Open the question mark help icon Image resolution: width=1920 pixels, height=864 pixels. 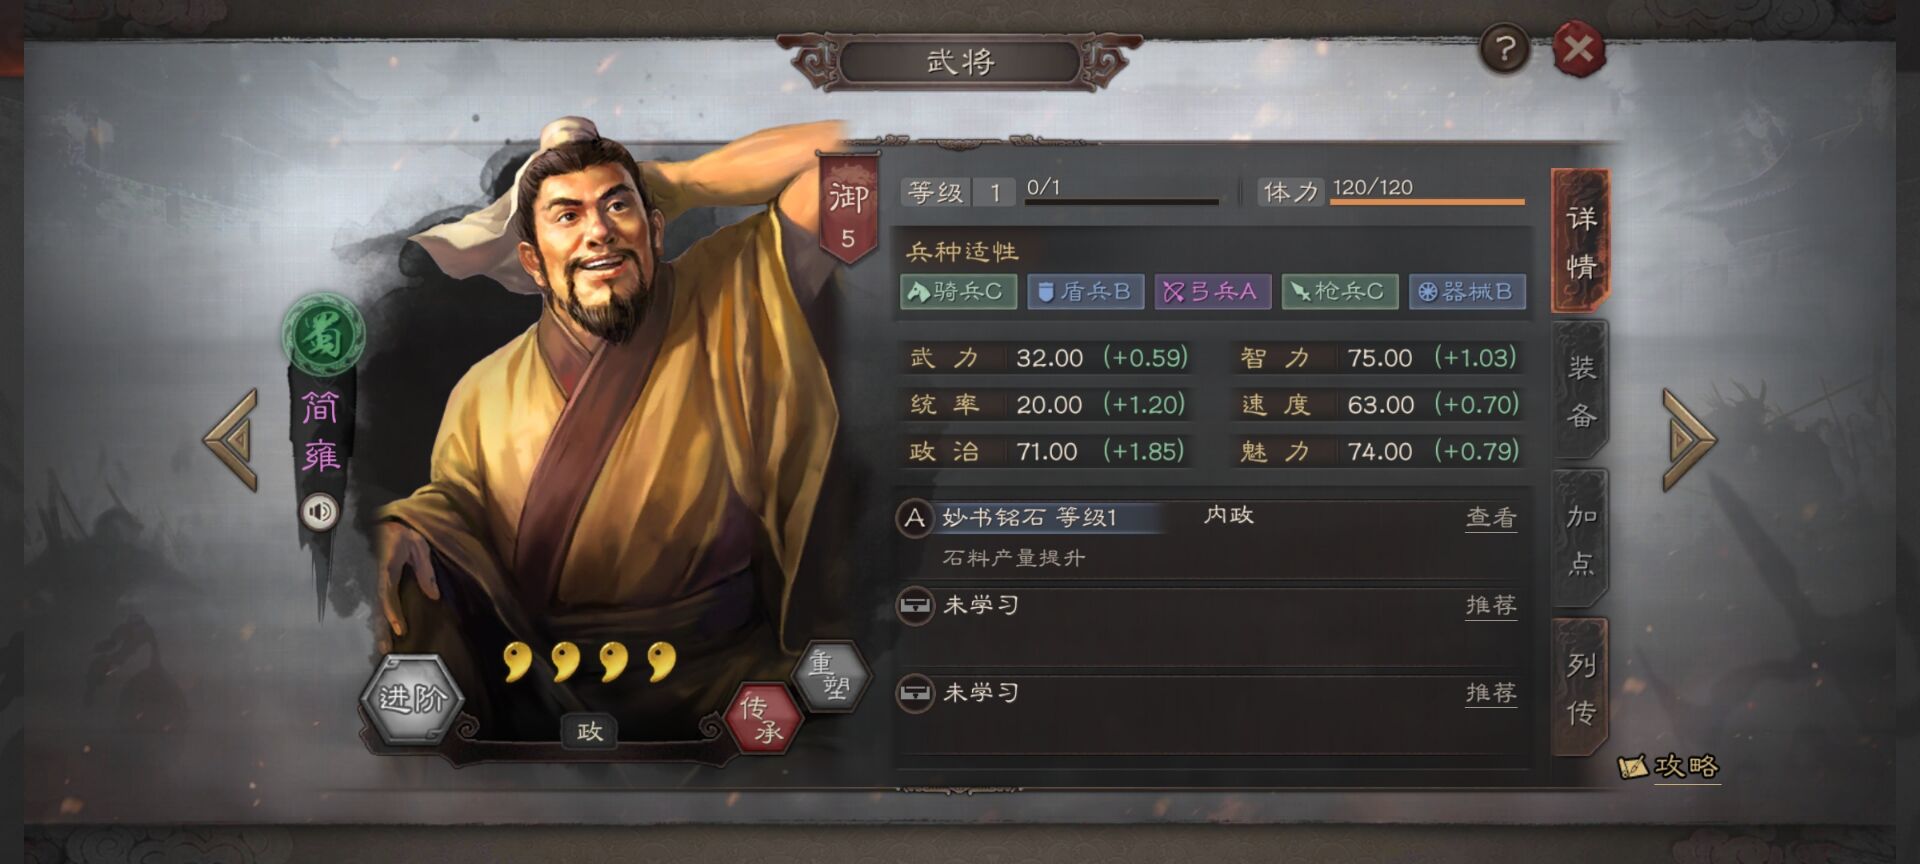pyautogui.click(x=1504, y=47)
